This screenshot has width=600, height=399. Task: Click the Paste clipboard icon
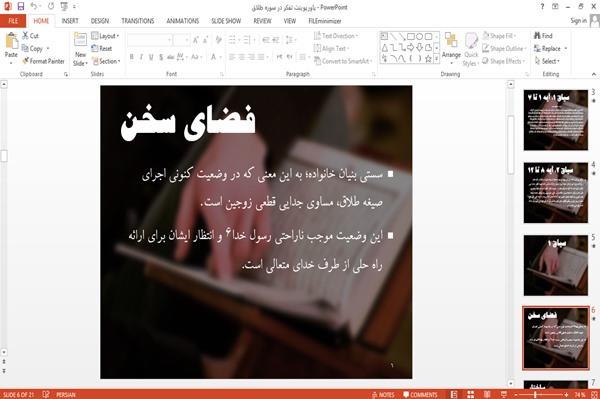[11, 41]
